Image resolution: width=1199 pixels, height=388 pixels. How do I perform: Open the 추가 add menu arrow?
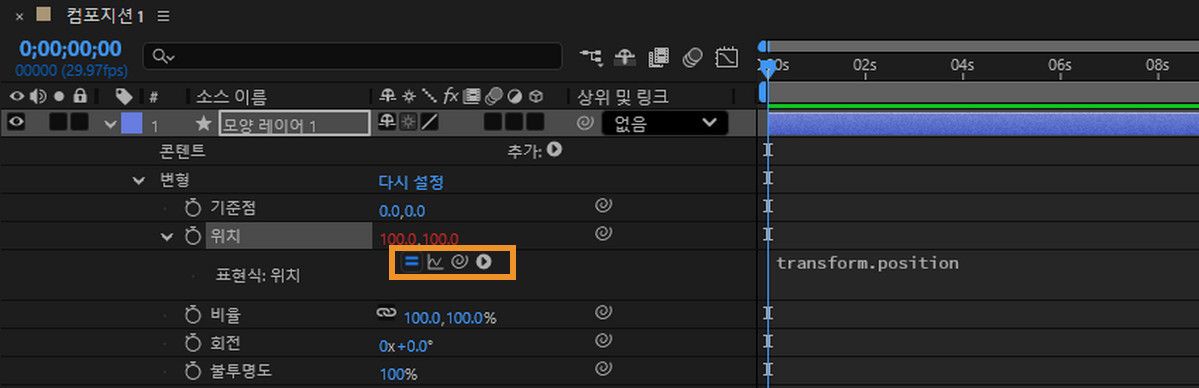554,150
